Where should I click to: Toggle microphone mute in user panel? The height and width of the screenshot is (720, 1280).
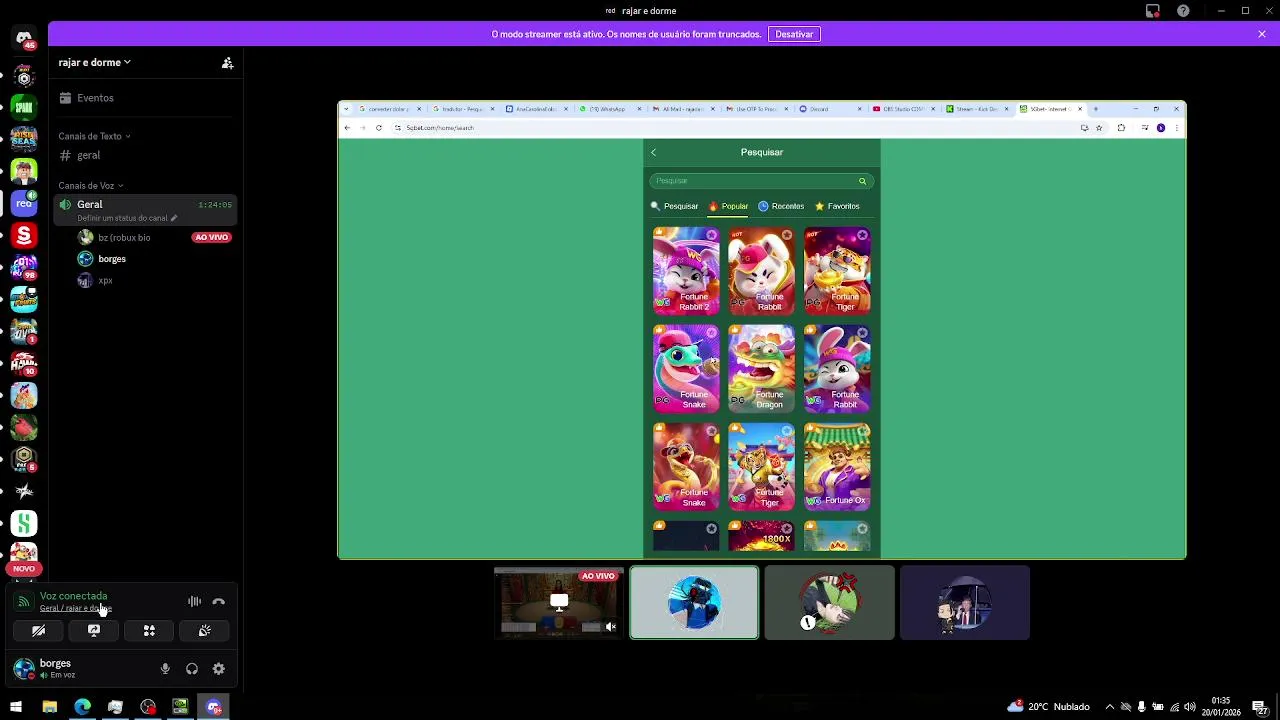pos(165,669)
